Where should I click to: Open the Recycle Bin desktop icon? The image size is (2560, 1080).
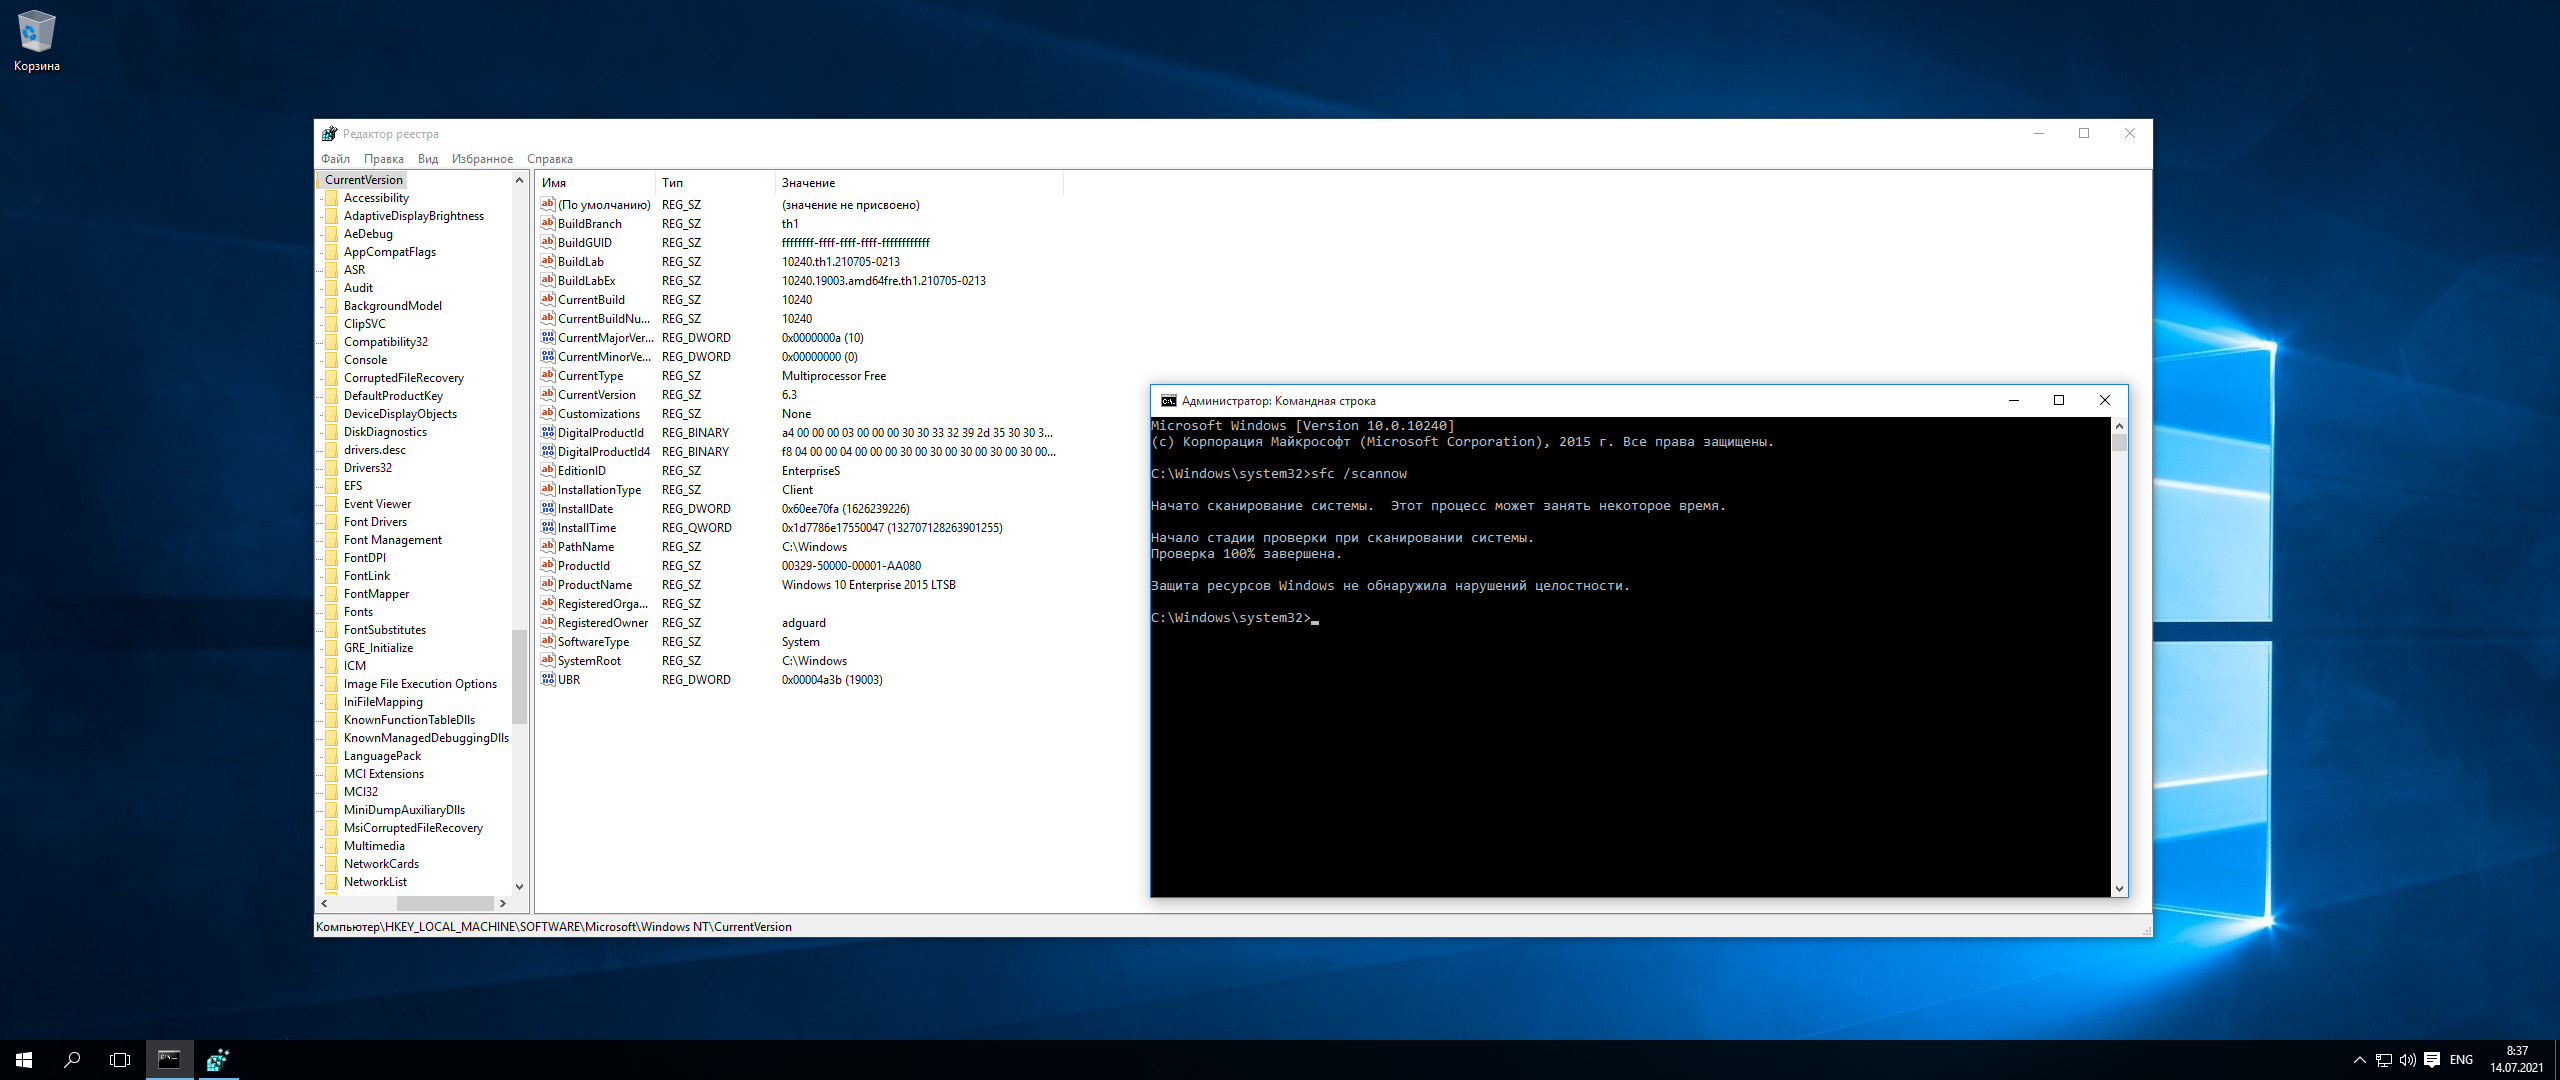pyautogui.click(x=37, y=40)
